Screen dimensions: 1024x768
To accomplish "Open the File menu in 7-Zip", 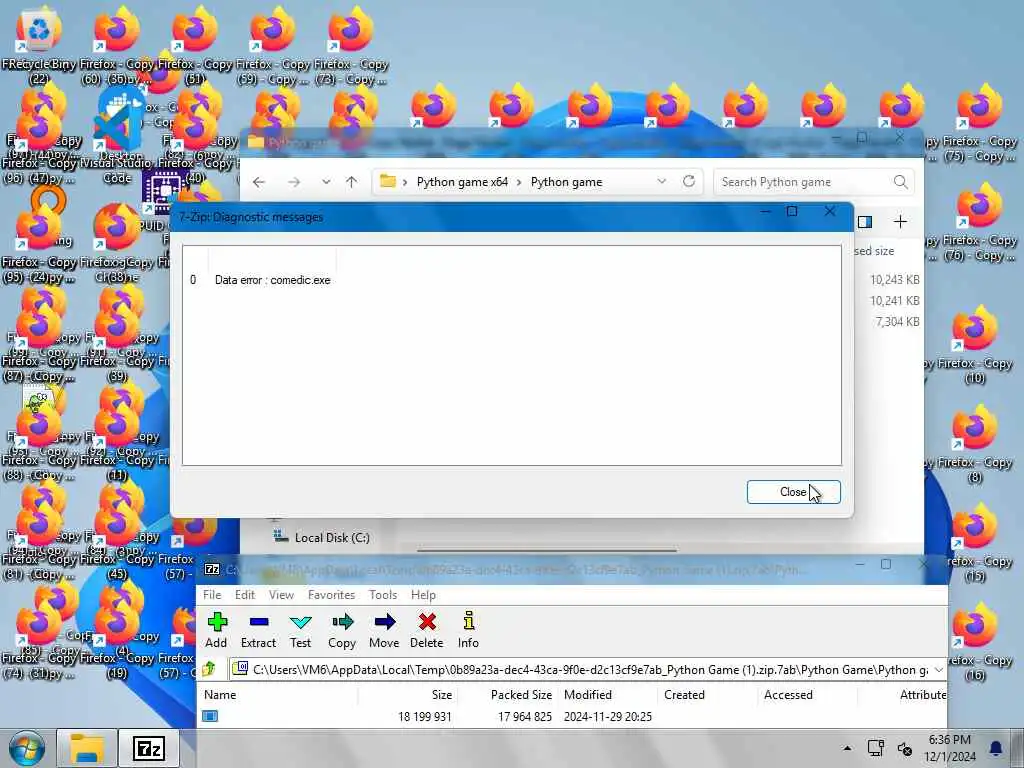I will tap(212, 595).
